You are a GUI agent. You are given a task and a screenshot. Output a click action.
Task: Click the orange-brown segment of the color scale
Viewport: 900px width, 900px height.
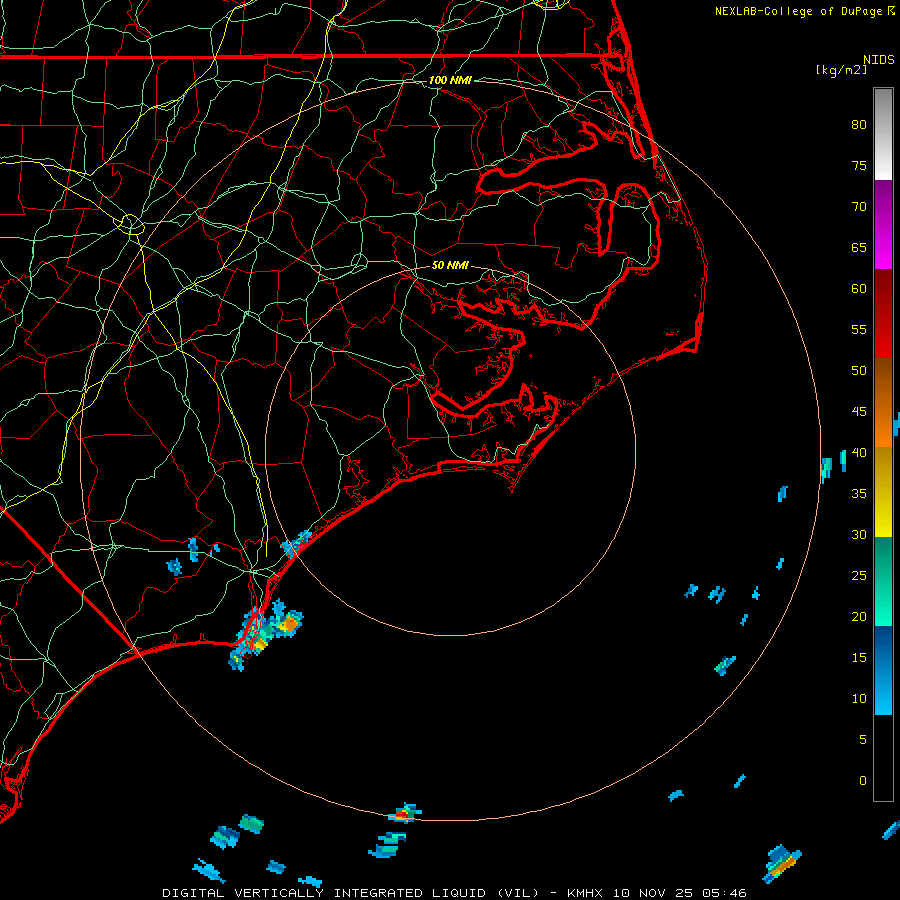[883, 403]
